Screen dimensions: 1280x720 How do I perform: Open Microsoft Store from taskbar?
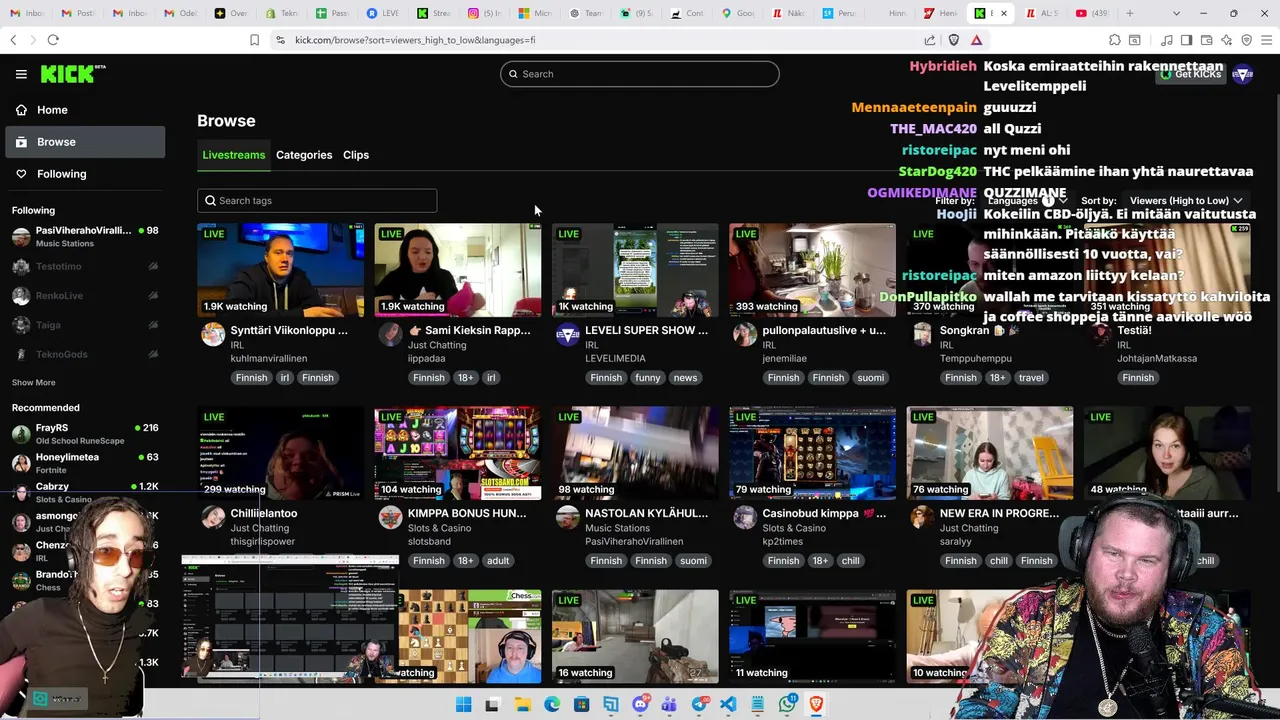click(x=581, y=705)
